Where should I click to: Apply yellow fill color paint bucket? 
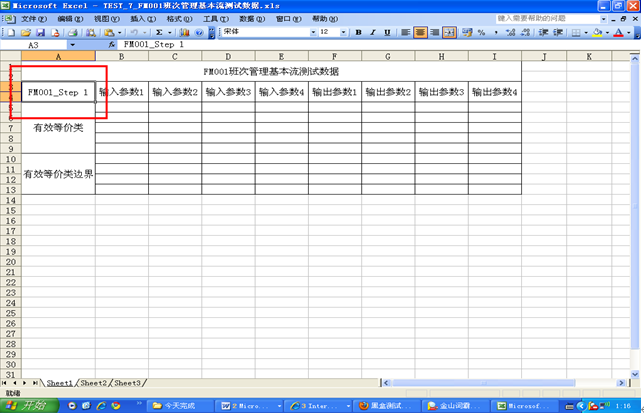(598, 32)
